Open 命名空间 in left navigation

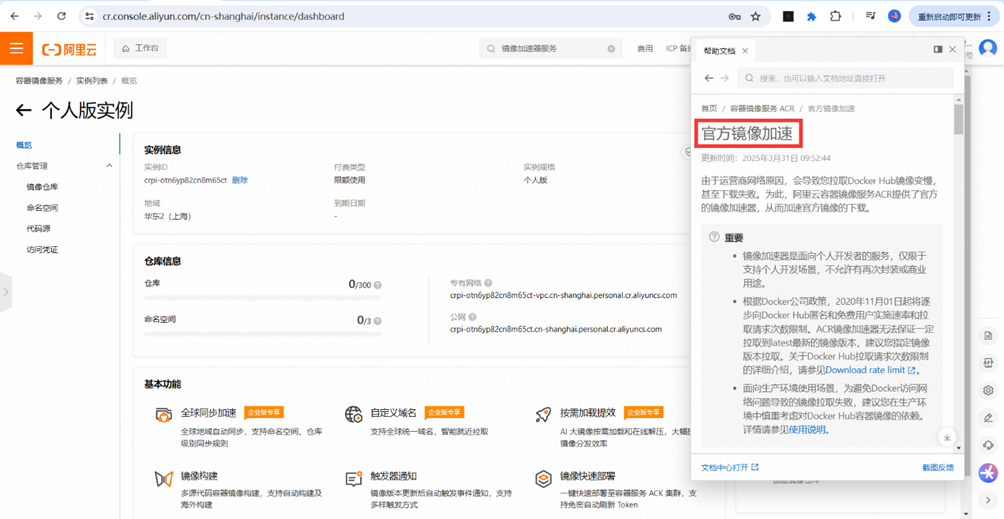point(42,208)
